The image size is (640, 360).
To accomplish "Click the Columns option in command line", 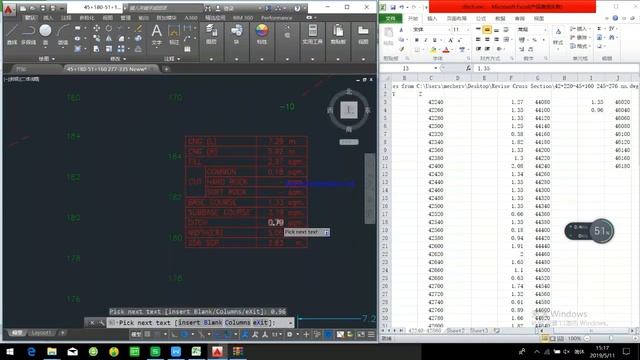I will click(237, 322).
